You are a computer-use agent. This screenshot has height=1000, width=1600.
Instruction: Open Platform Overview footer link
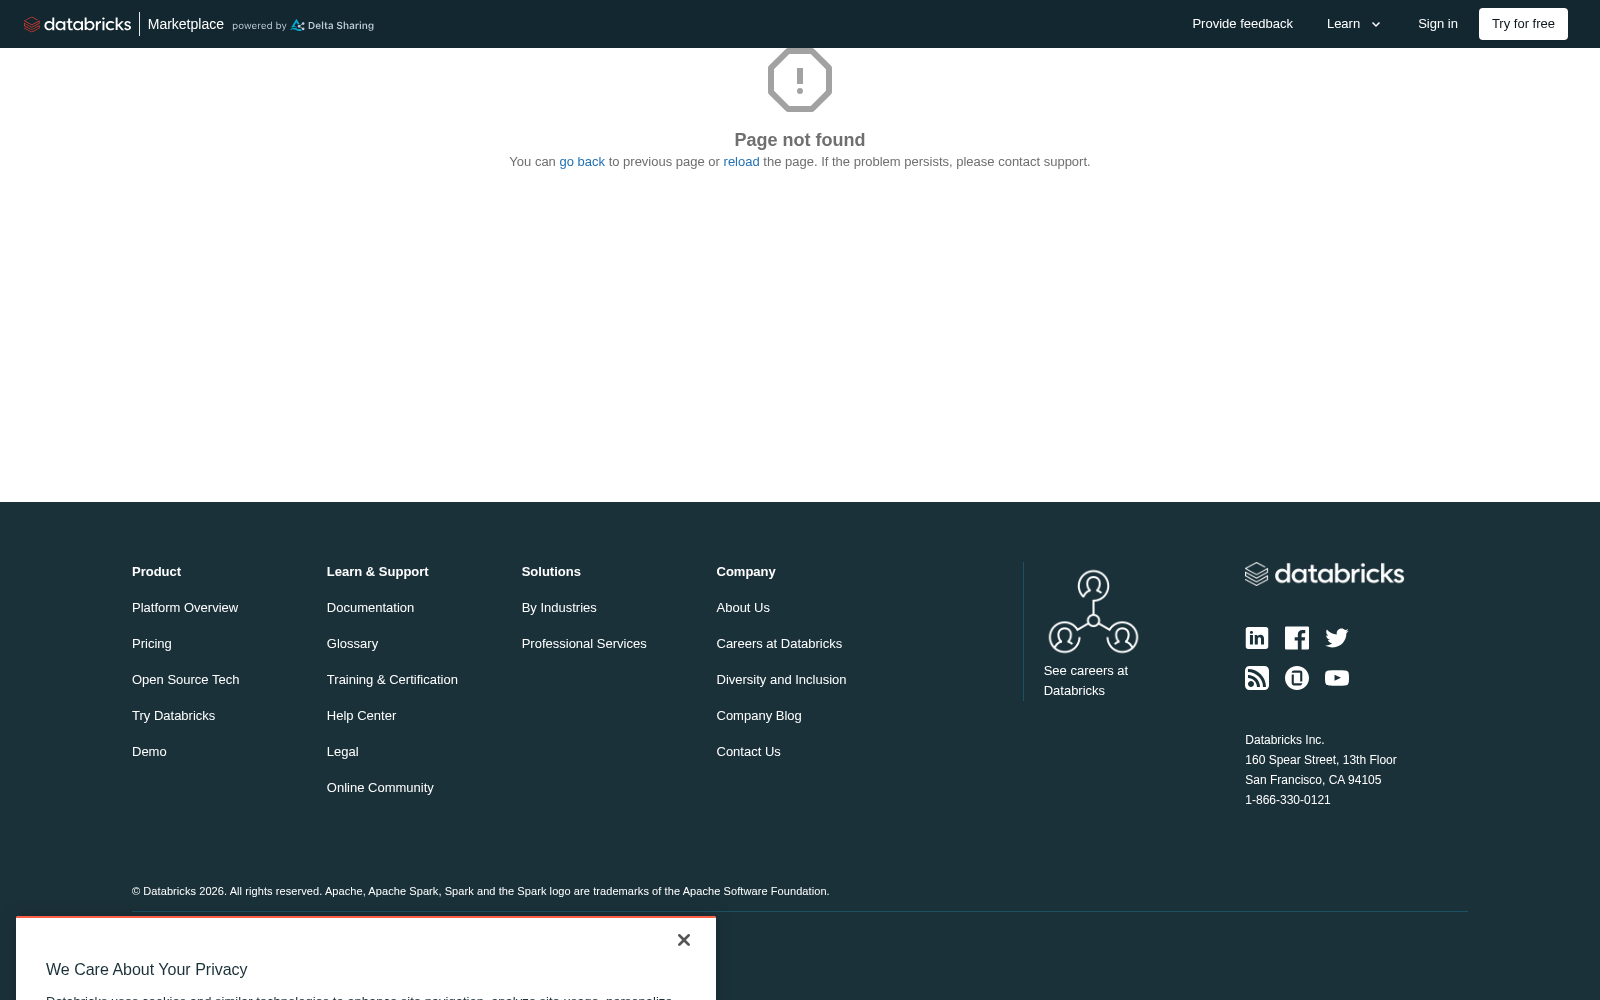[x=185, y=608]
